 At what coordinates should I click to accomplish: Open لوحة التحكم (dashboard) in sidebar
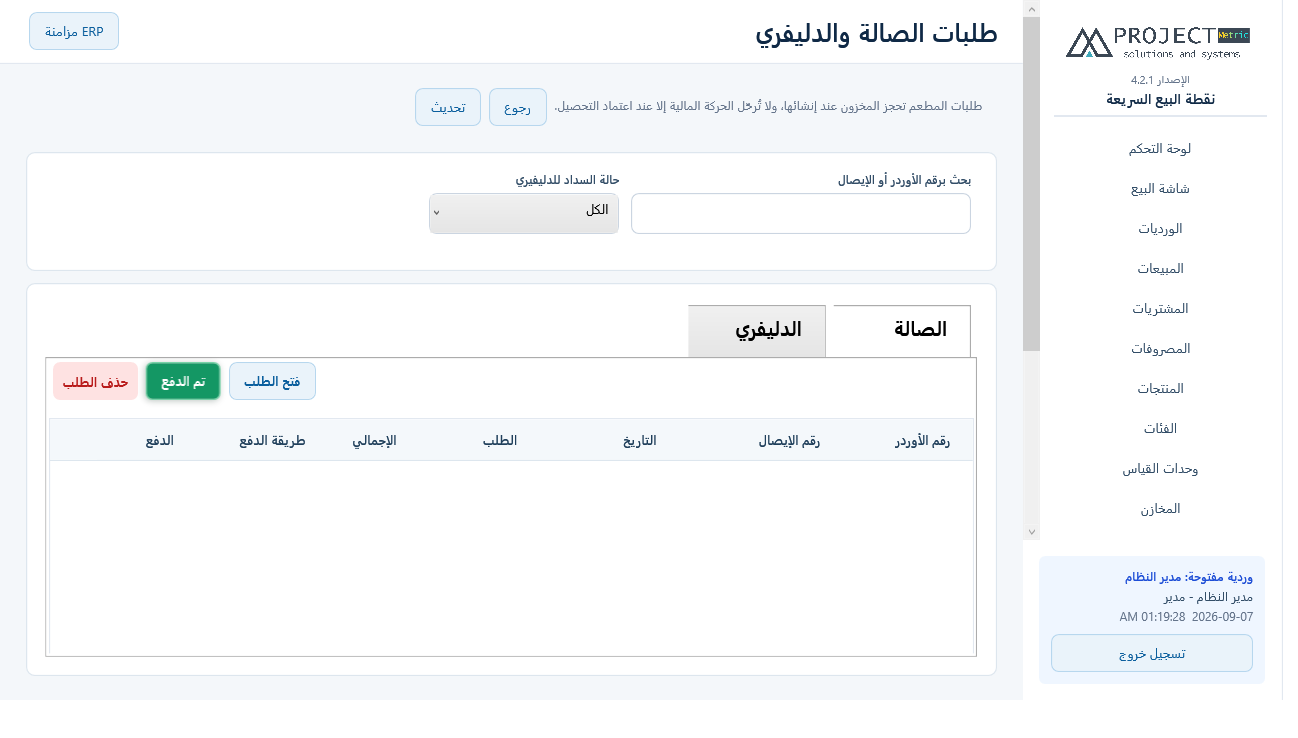tap(1160, 148)
